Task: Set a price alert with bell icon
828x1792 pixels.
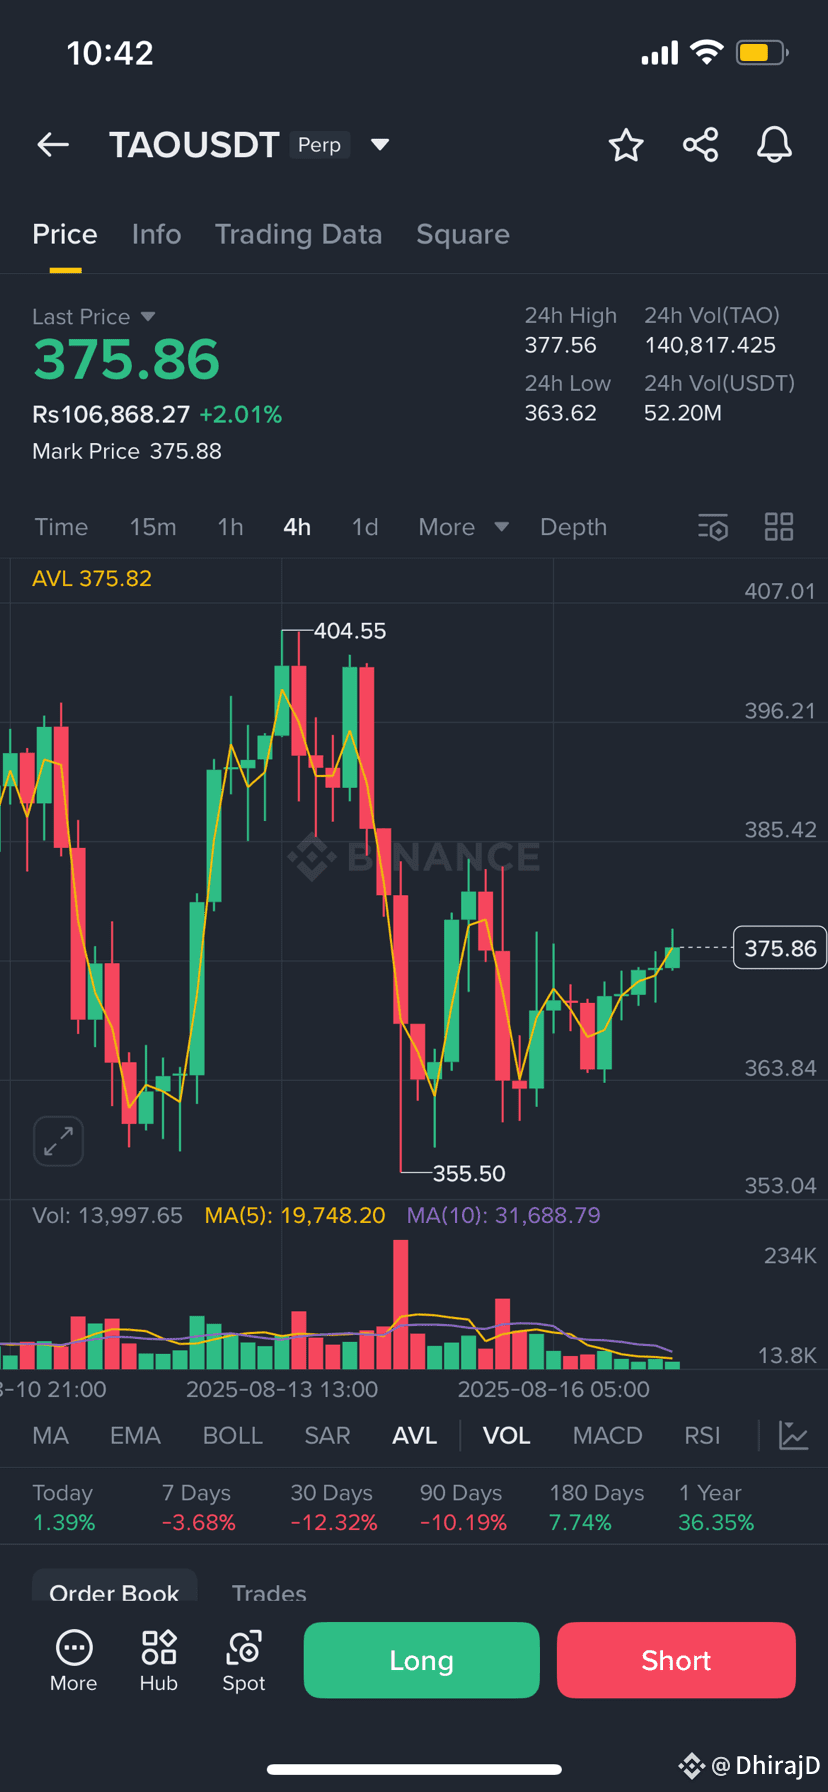Action: pyautogui.click(x=774, y=145)
